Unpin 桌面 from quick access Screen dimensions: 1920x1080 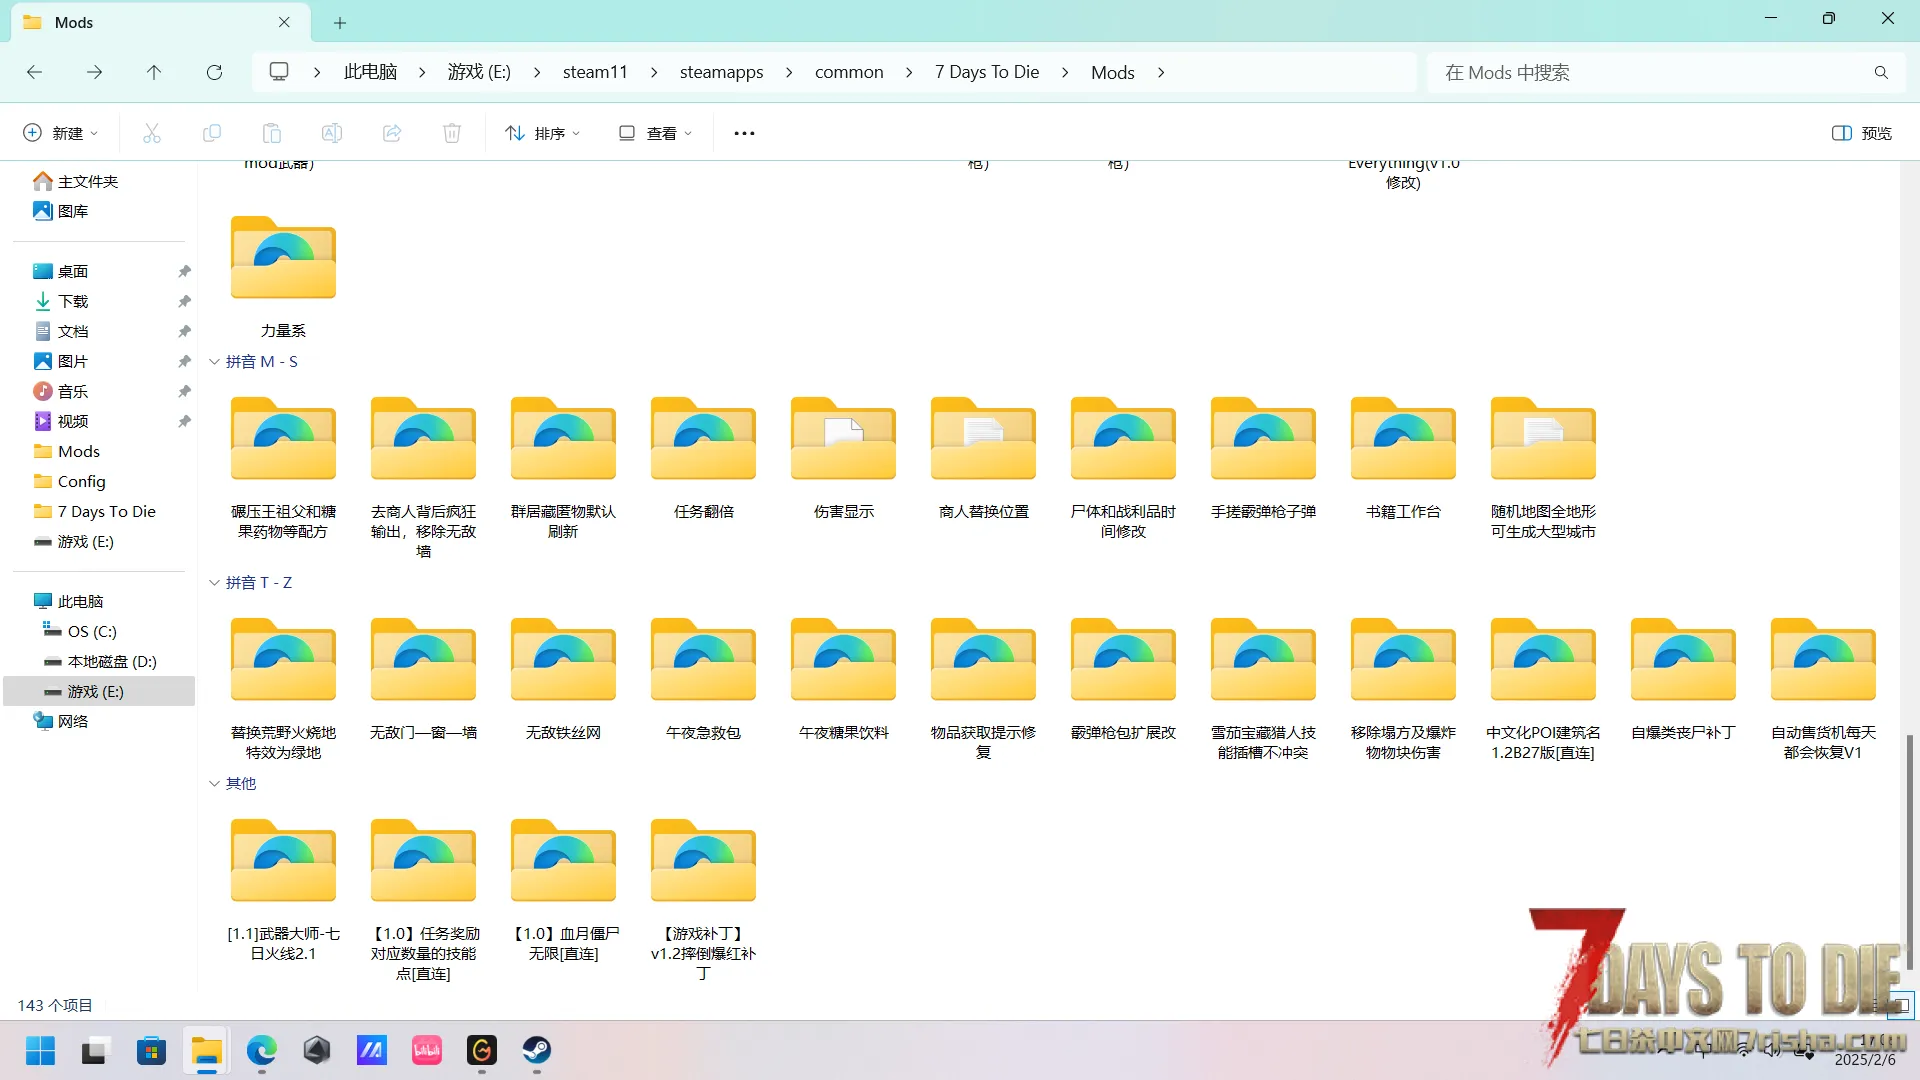[x=184, y=271]
